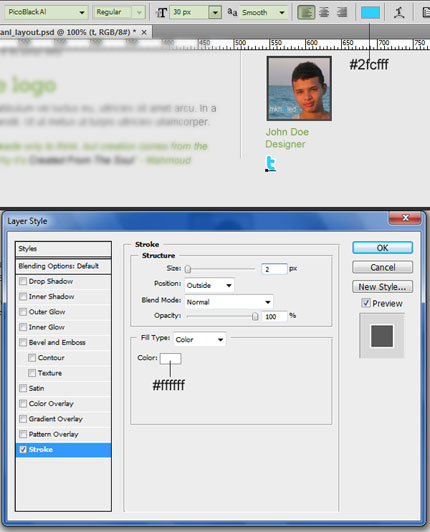Open the Create Warped Text option
This screenshot has width=430, height=532.
pyautogui.click(x=399, y=13)
